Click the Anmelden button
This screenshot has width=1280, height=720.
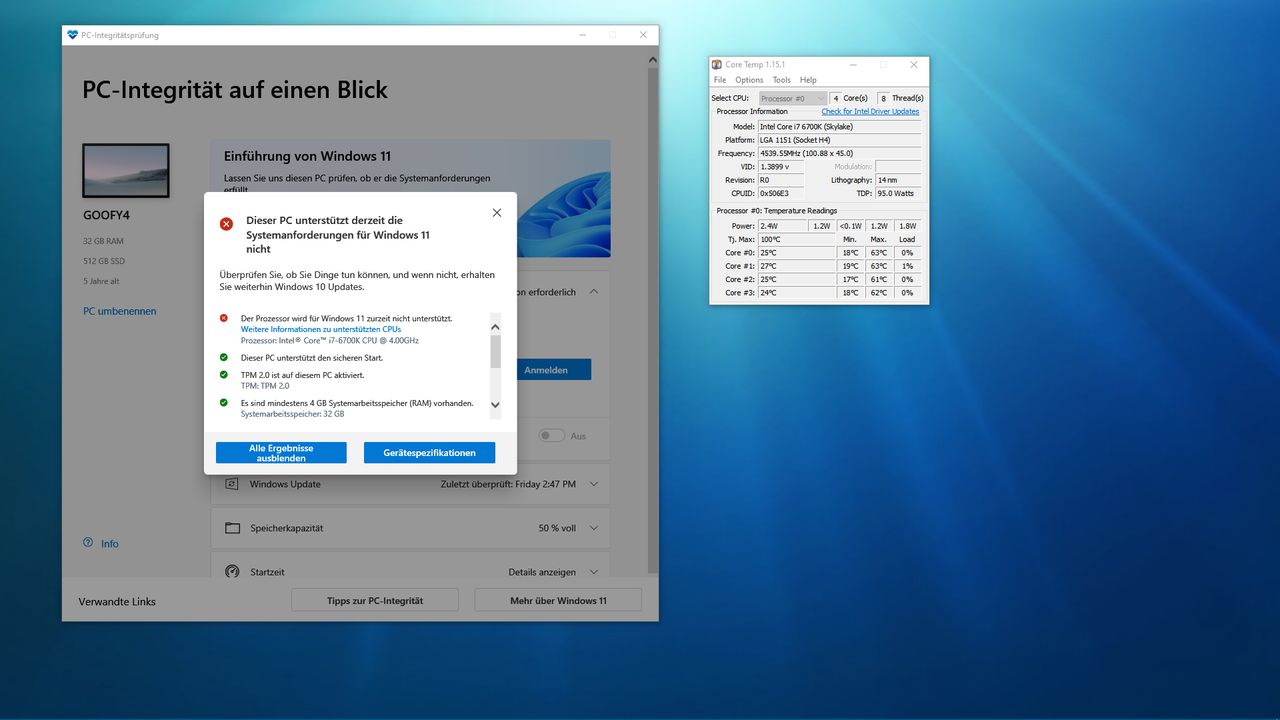point(546,370)
